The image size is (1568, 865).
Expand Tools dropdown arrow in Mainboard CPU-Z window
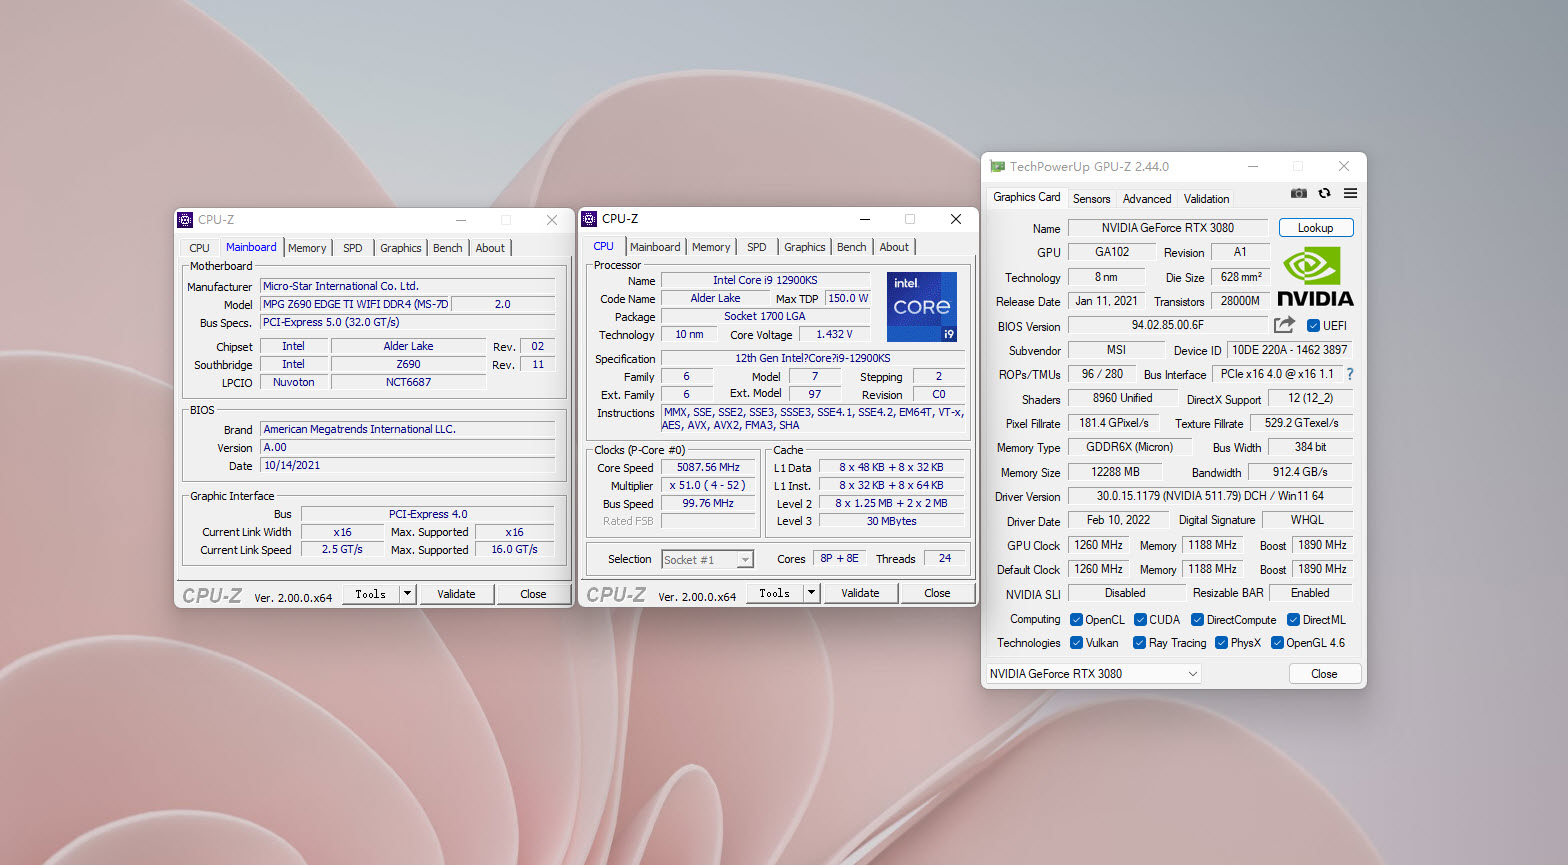click(407, 594)
